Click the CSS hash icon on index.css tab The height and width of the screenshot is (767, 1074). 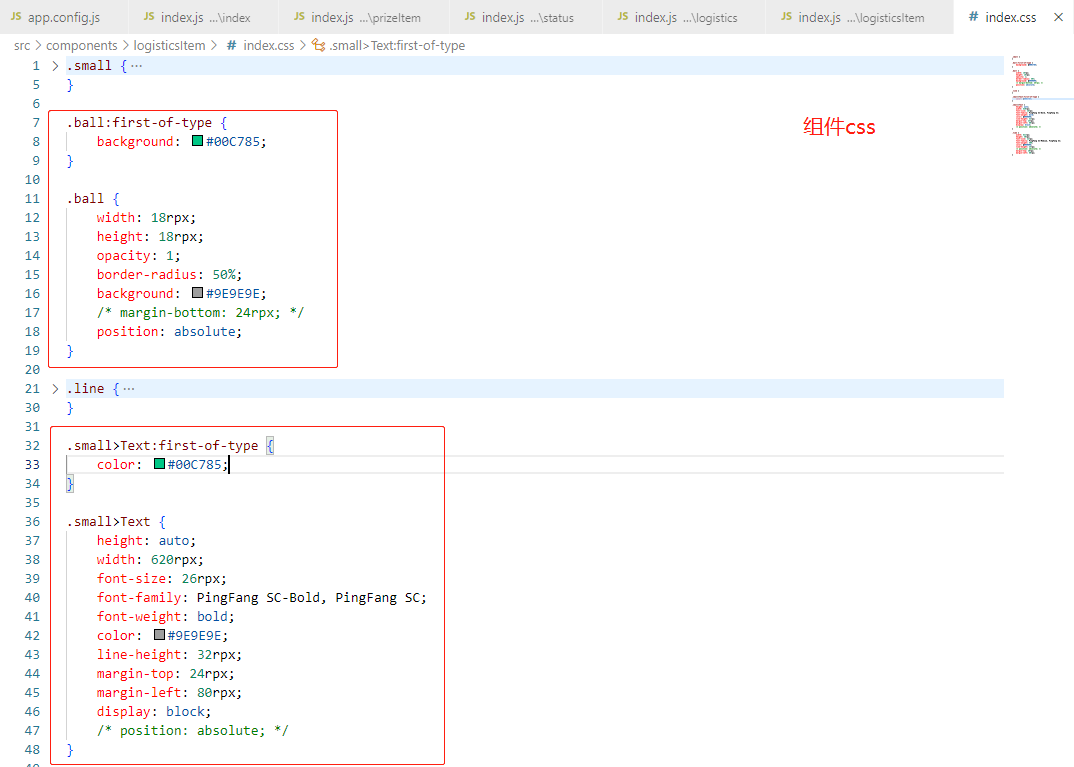973,16
